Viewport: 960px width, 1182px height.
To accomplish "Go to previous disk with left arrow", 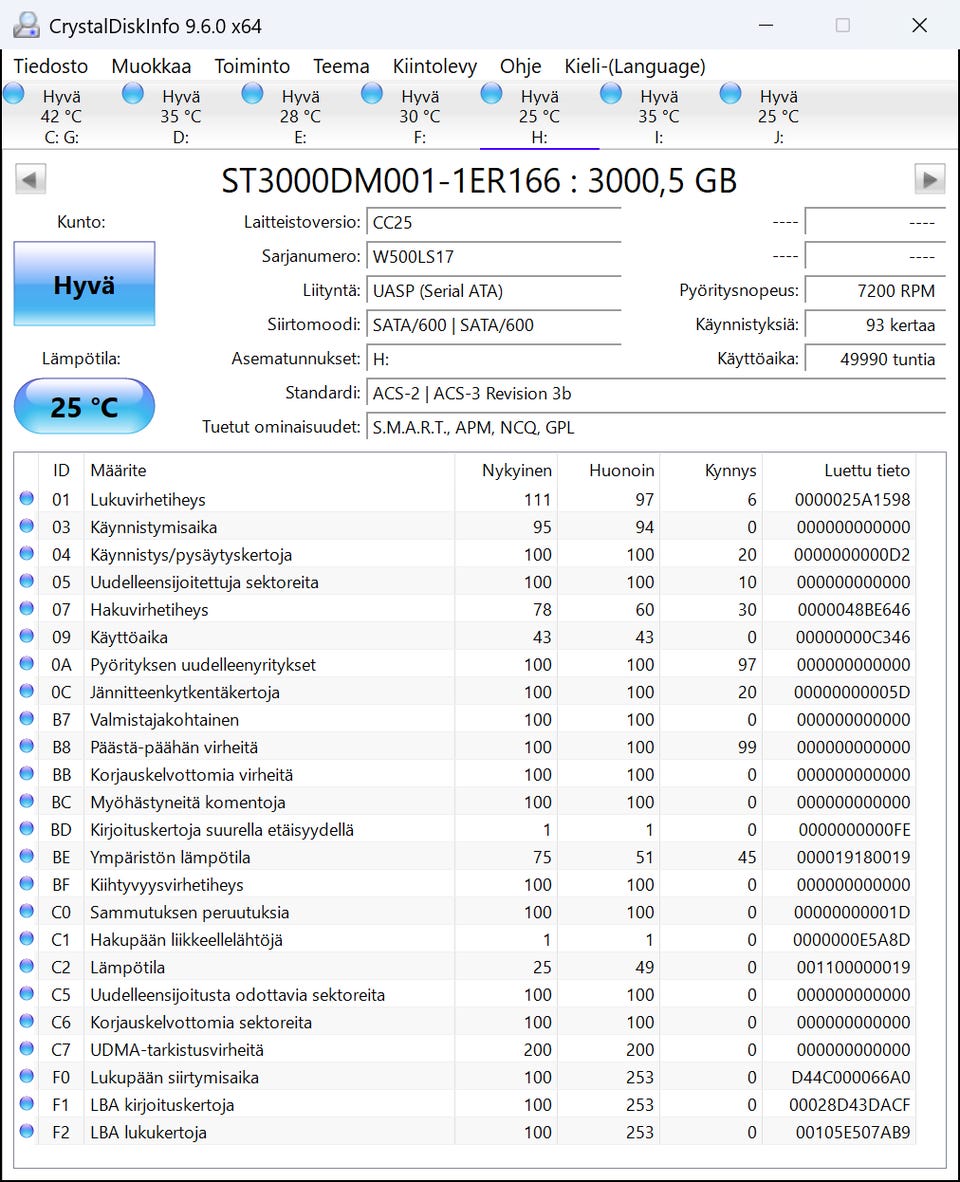I will tap(30, 179).
